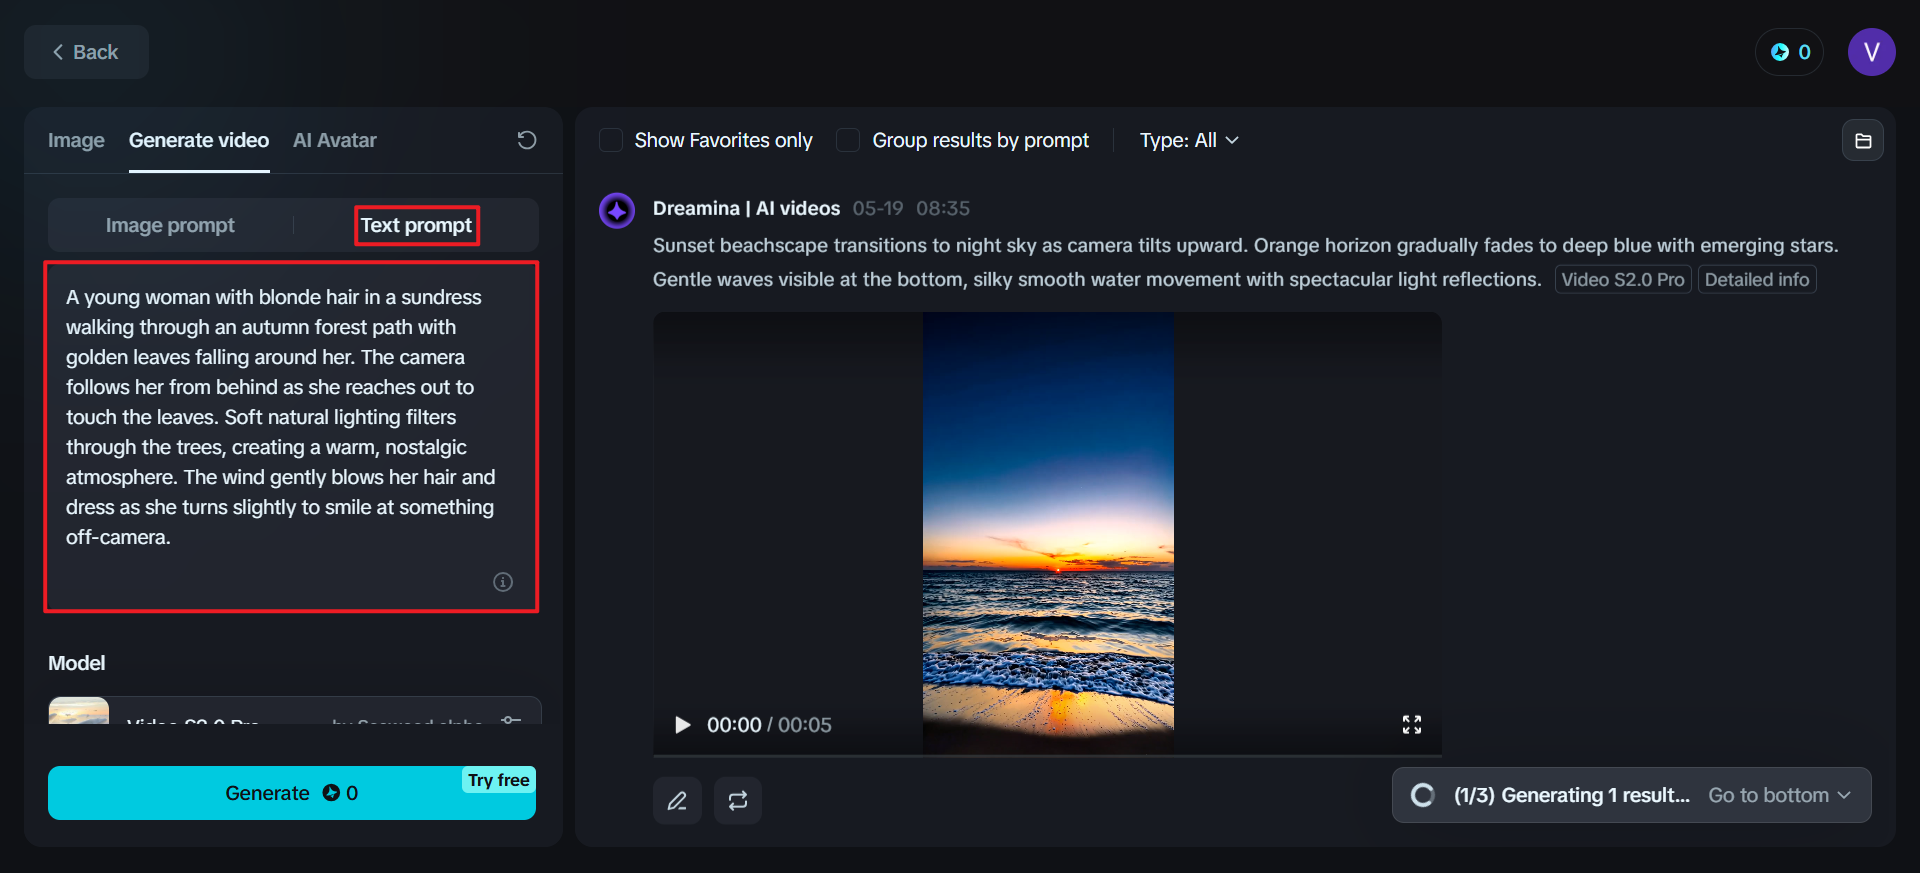The height and width of the screenshot is (873, 1920).
Task: Open the user profile avatar menu
Action: tap(1872, 52)
